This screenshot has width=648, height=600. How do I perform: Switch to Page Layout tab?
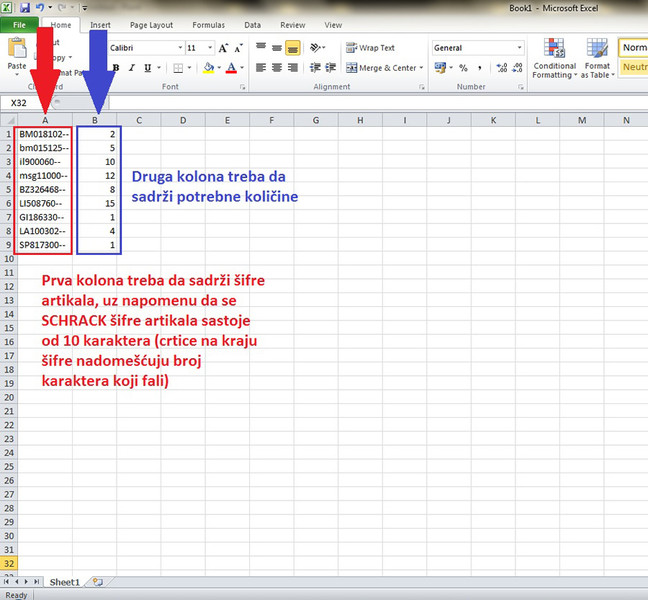tap(151, 25)
